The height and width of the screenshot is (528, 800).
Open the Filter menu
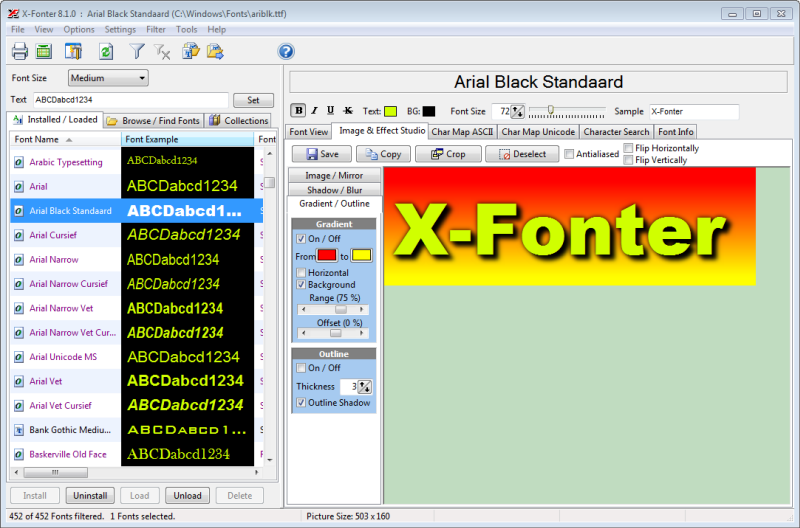(x=156, y=30)
